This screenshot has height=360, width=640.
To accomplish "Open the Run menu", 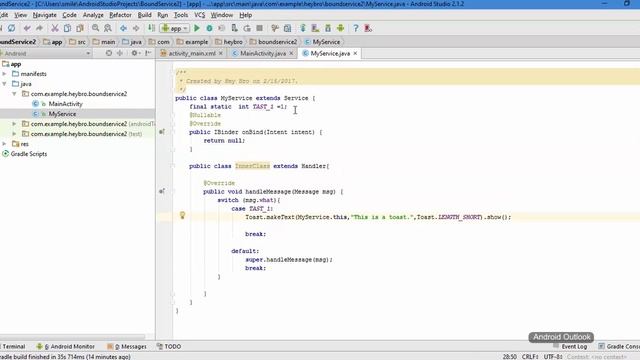I will (162, 15).
